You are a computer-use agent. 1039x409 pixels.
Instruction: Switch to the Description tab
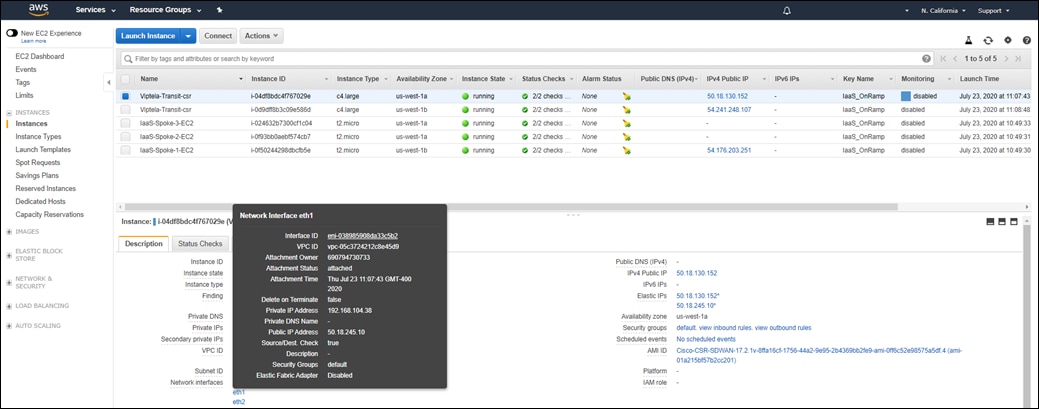144,244
